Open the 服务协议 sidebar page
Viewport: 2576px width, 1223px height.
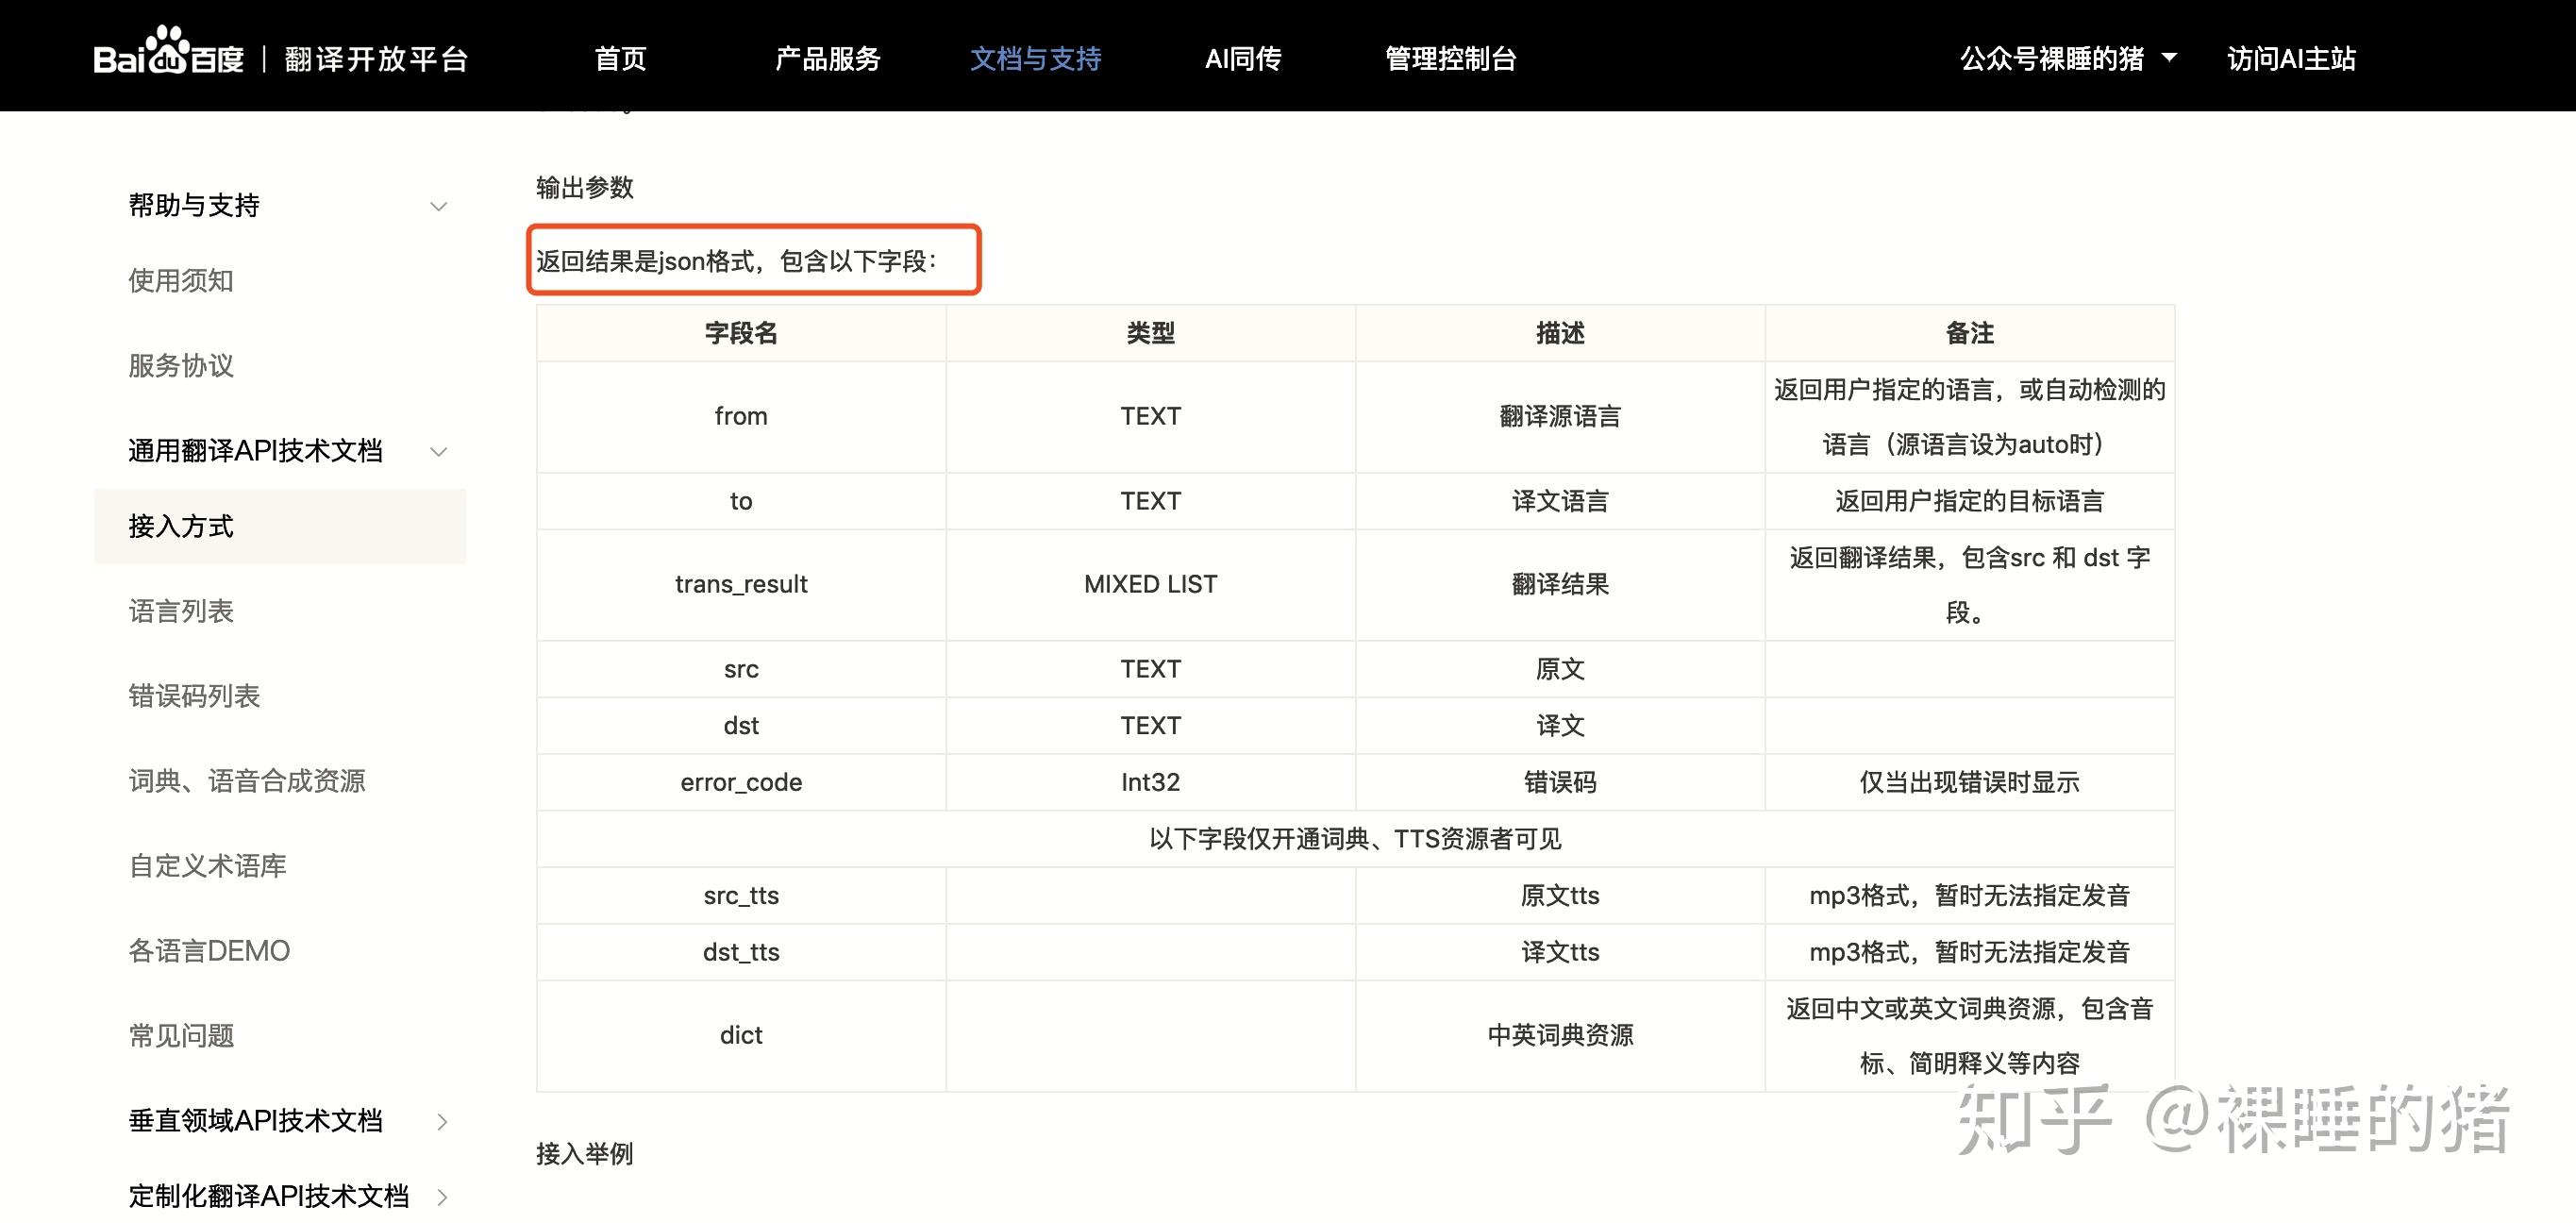click(181, 366)
